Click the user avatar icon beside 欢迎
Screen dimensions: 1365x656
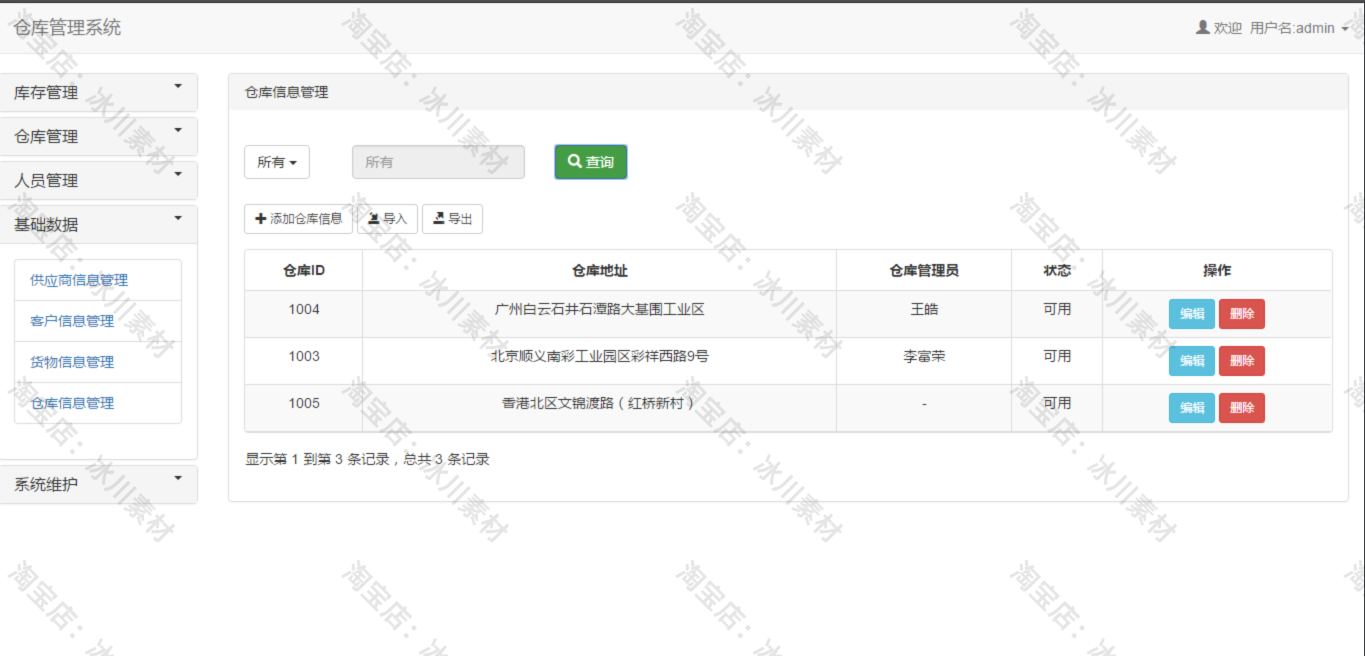coord(1203,27)
